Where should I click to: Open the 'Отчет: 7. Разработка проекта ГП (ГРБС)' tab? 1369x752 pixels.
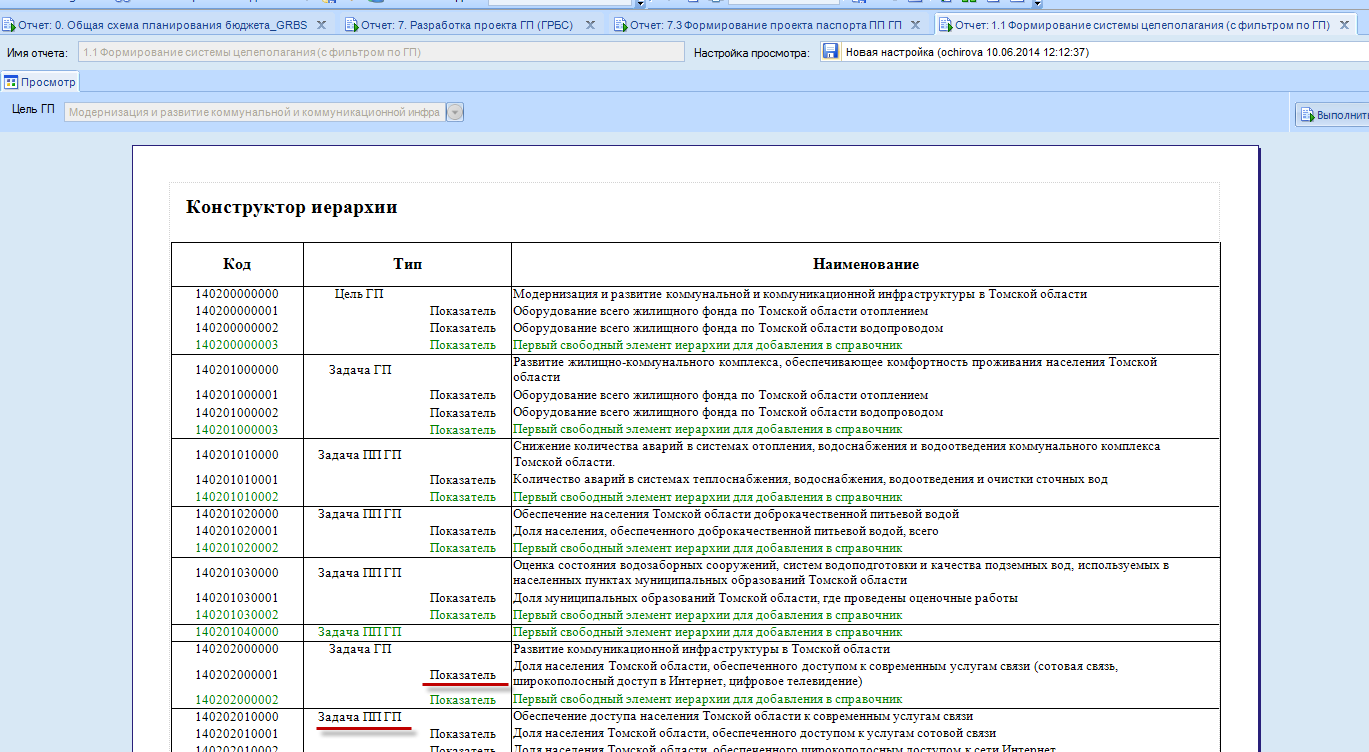(x=470, y=24)
